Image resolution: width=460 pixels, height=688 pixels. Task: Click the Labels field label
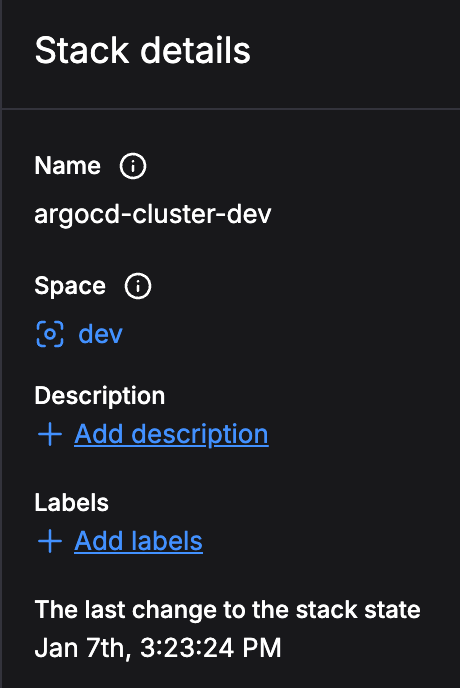point(71,502)
